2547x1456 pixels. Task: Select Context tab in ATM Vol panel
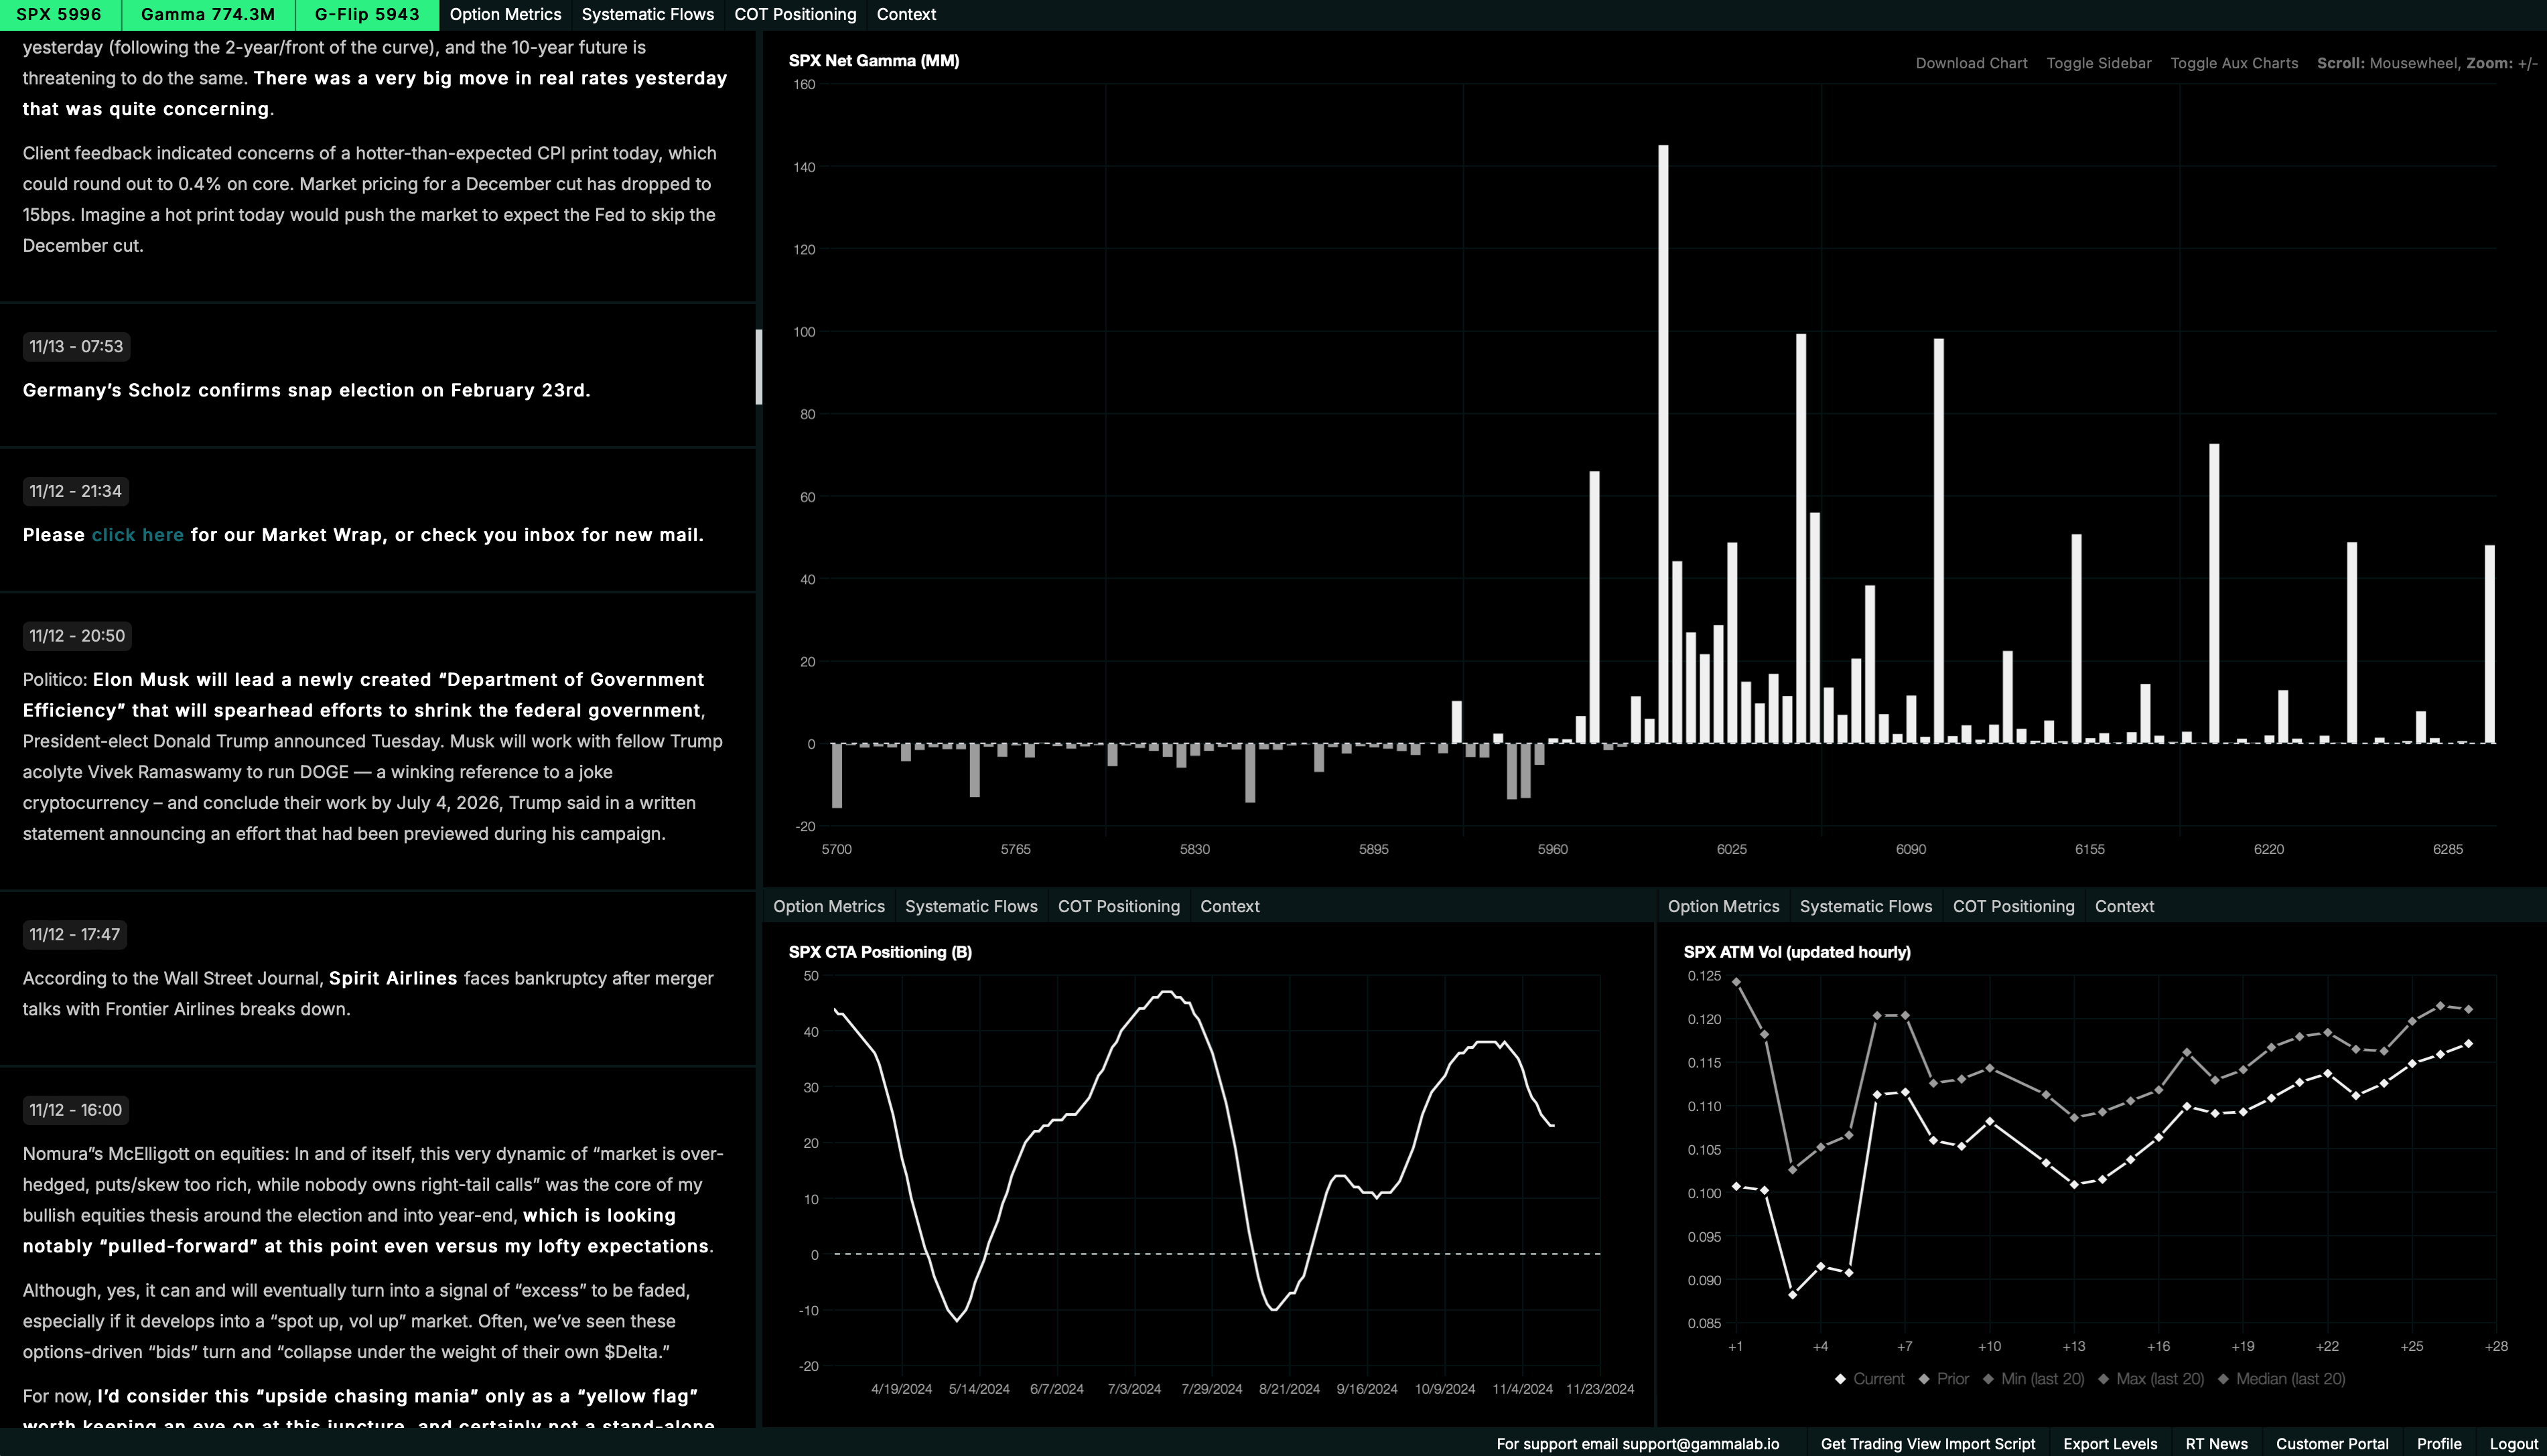tap(2124, 906)
